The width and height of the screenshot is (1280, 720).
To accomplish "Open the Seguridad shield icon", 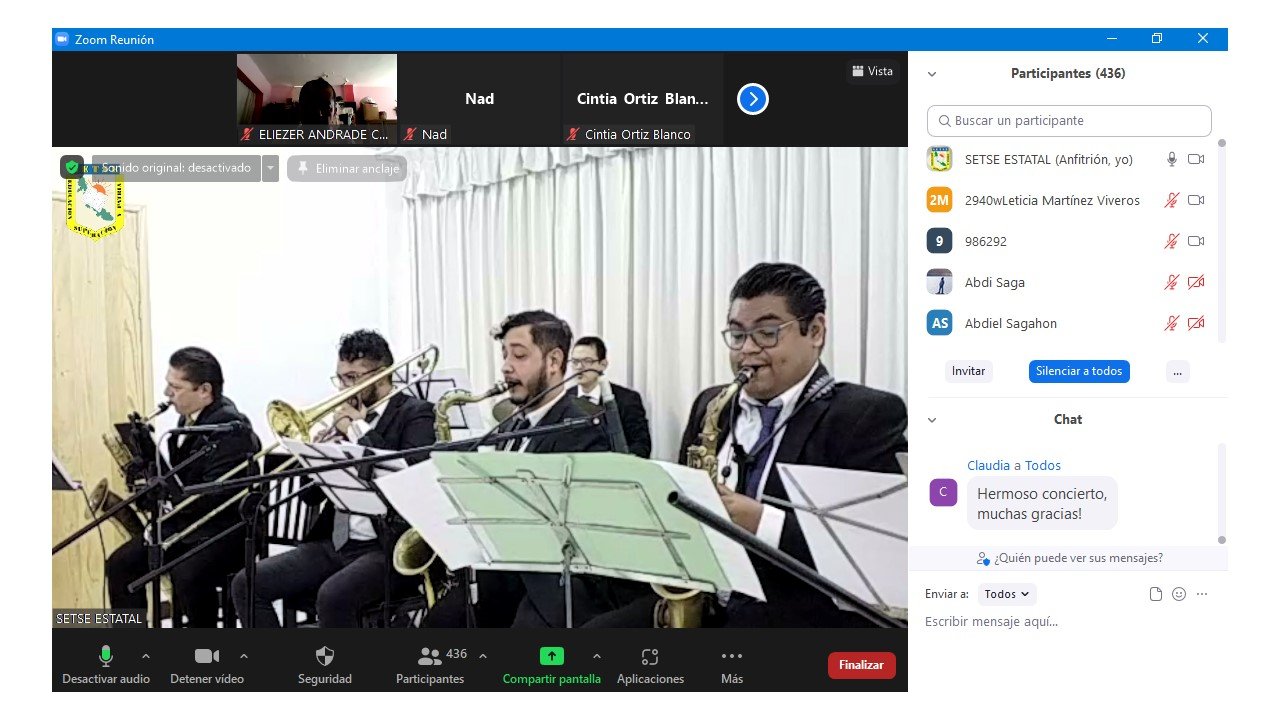I will 325,657.
